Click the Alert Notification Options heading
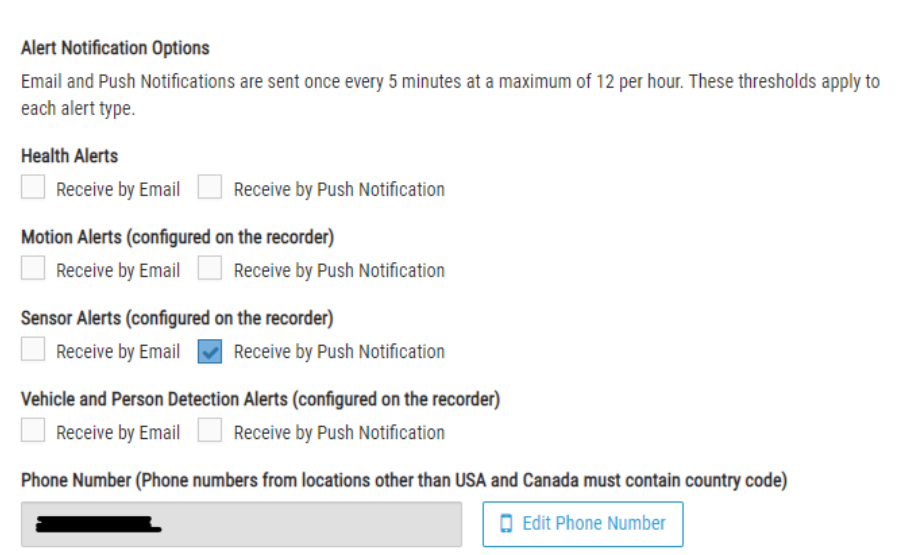The width and height of the screenshot is (910, 555). click(115, 48)
